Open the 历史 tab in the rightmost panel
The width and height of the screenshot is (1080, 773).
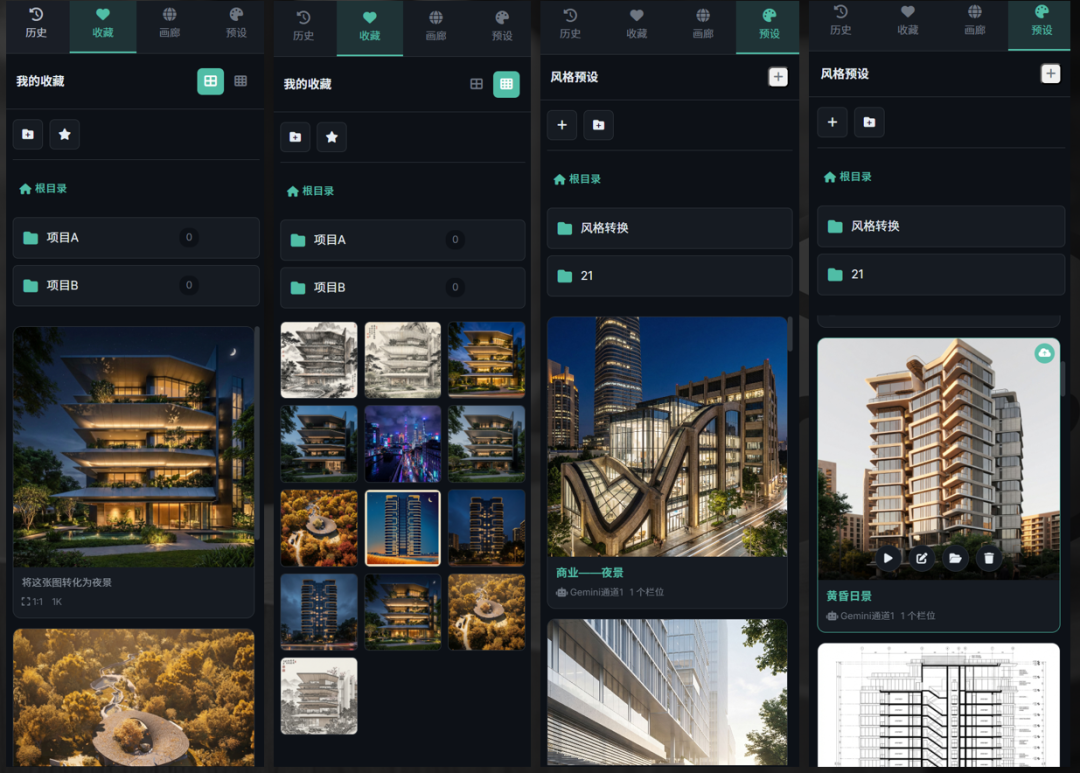pos(840,21)
